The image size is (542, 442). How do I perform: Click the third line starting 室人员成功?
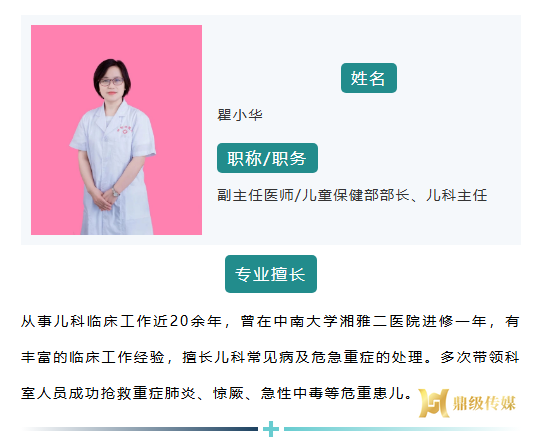(x=216, y=393)
